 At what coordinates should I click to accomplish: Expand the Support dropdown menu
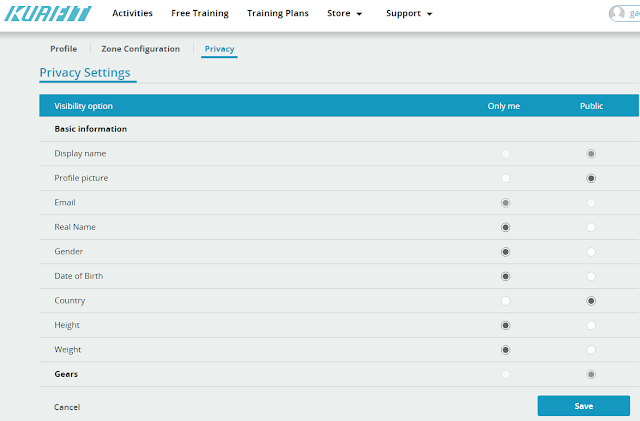click(409, 13)
